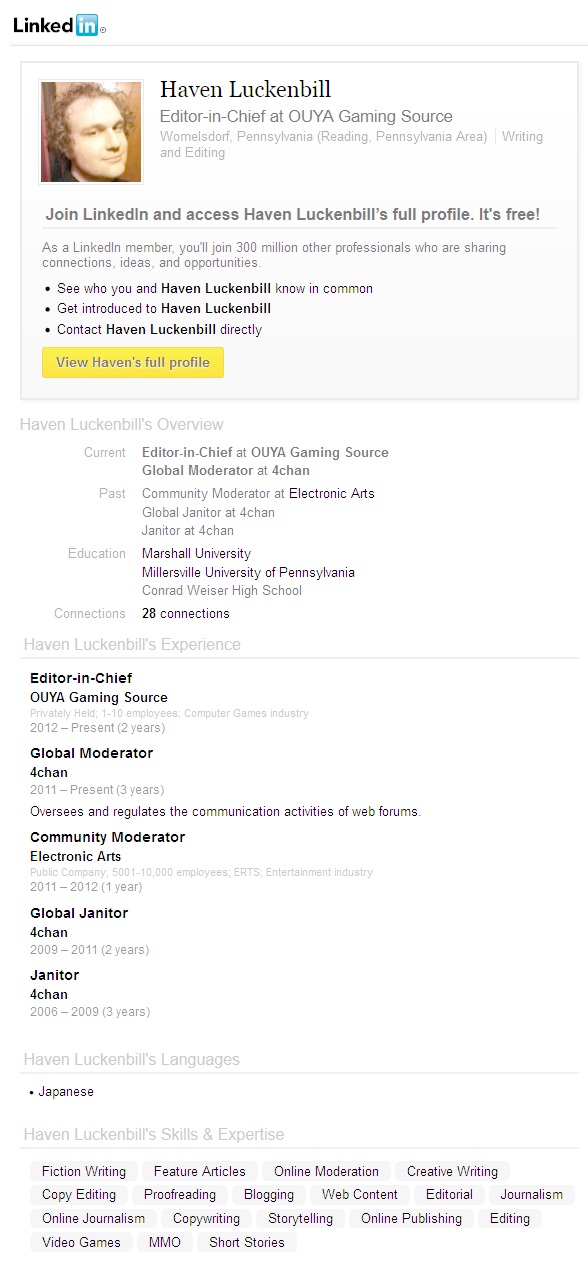Click the Creative Writing skill tag
Screen dimensions: 588x1267
(452, 1171)
